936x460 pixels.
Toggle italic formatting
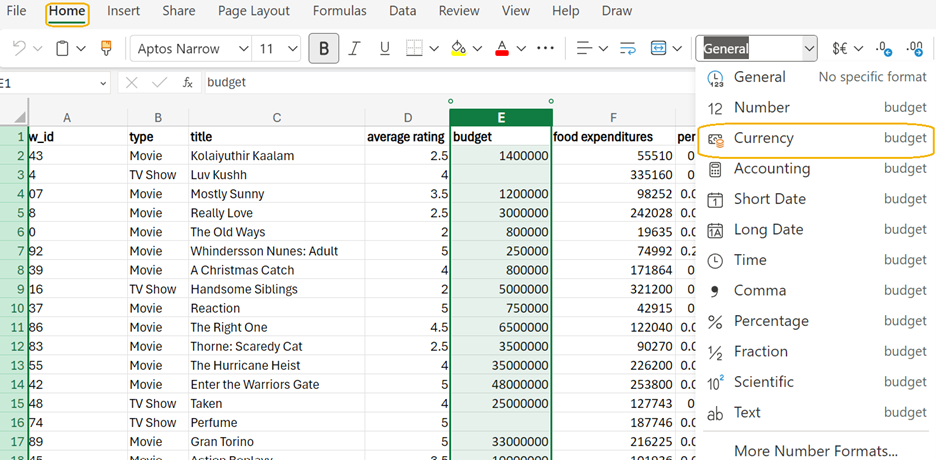(x=353, y=48)
